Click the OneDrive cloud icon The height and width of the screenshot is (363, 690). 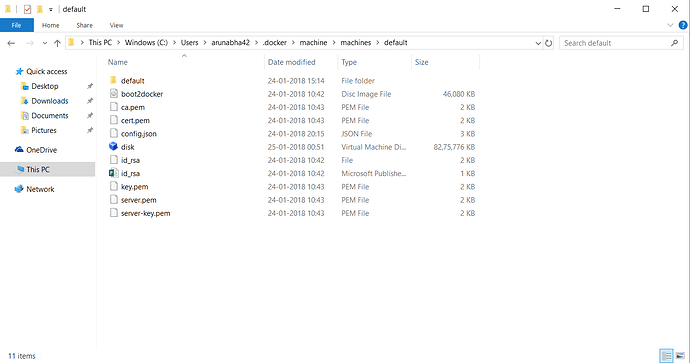[x=19, y=150]
